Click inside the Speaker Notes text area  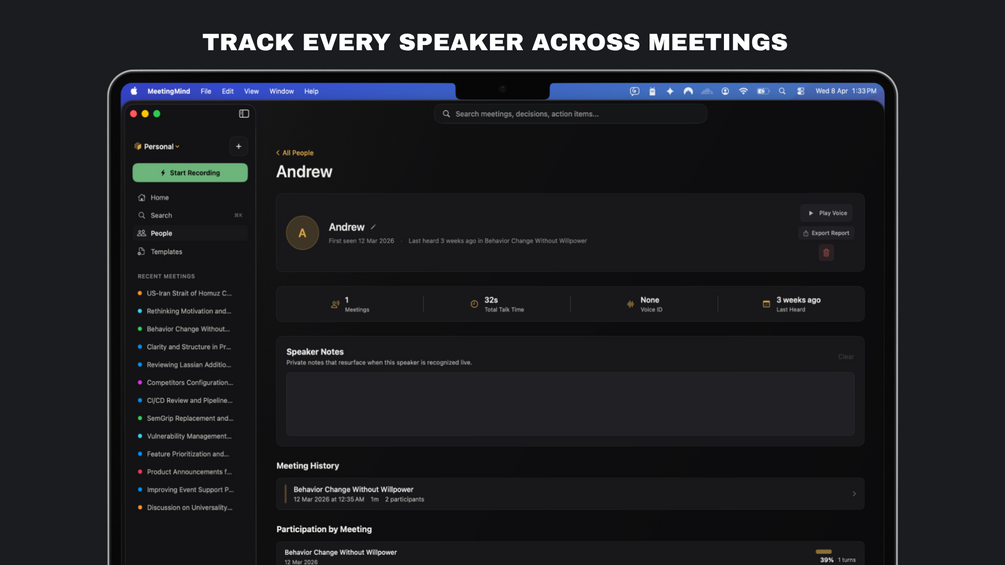570,404
